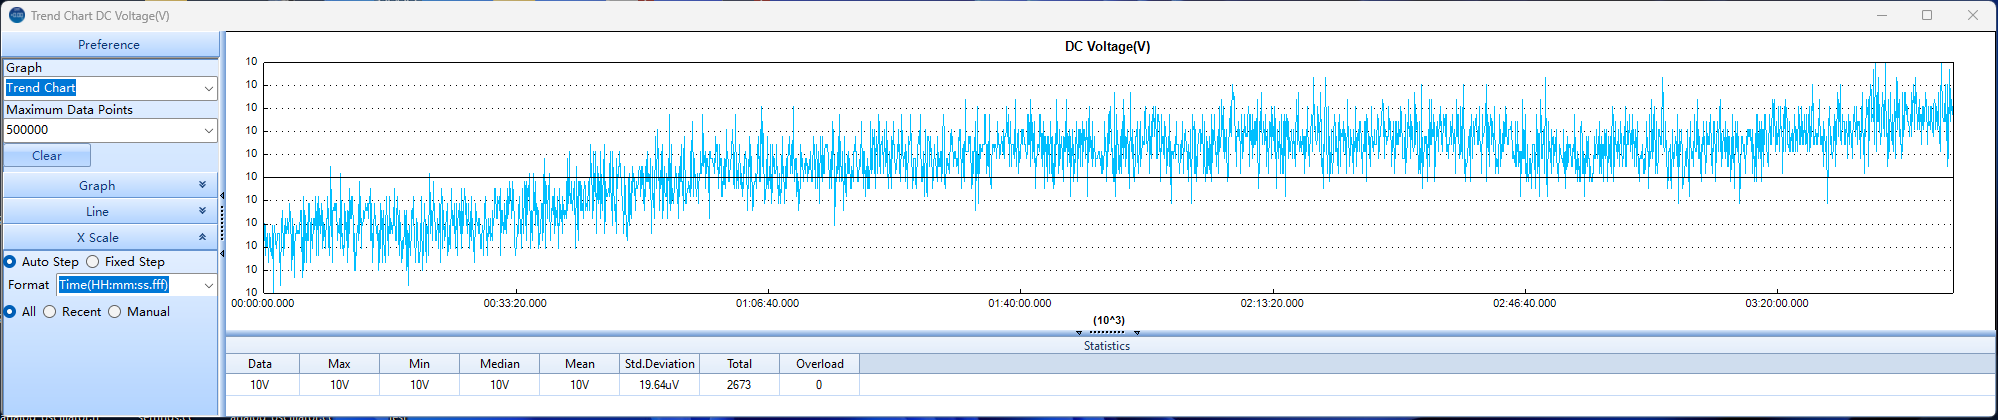Open the Graph type dropdown showing Trend Chart
Image resolution: width=1998 pixels, height=420 pixels.
coord(110,88)
